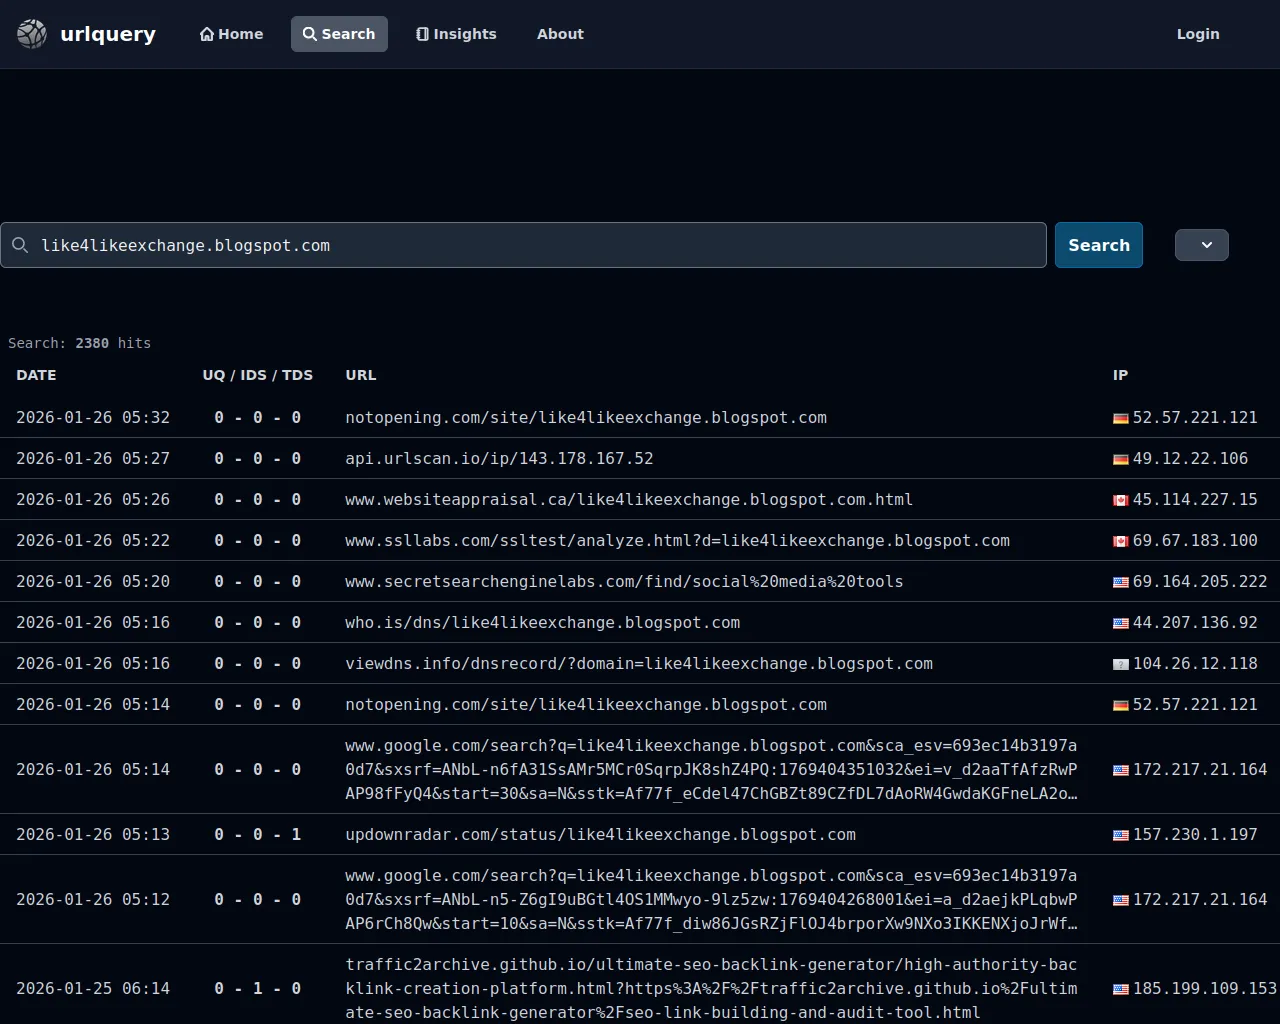Open the who.is/dns report link
Screen dimensions: 1280x1024
[542, 623]
